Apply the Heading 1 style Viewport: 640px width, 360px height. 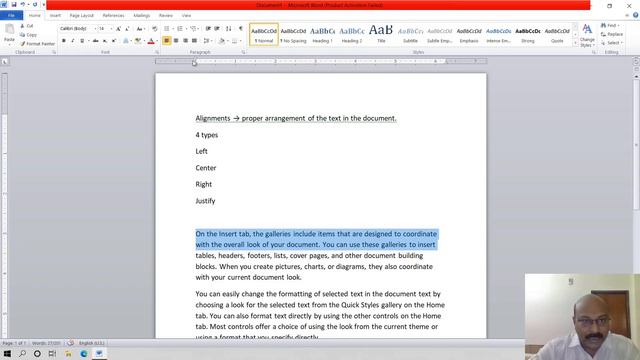pos(322,35)
